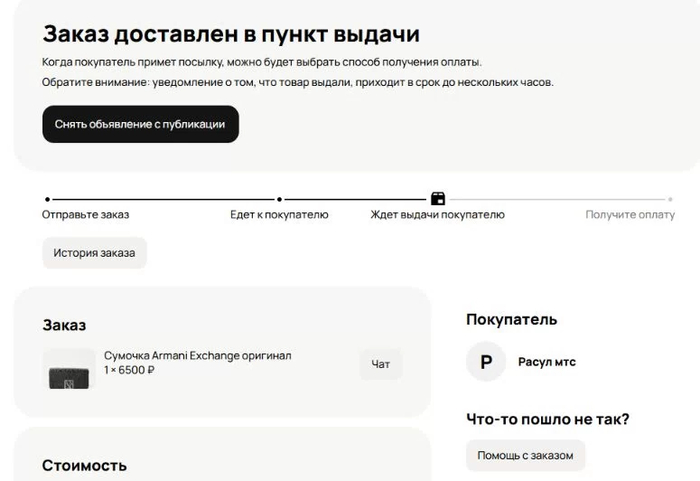
Task: Select the 'Отправьте заказ' step label
Action: 85,215
